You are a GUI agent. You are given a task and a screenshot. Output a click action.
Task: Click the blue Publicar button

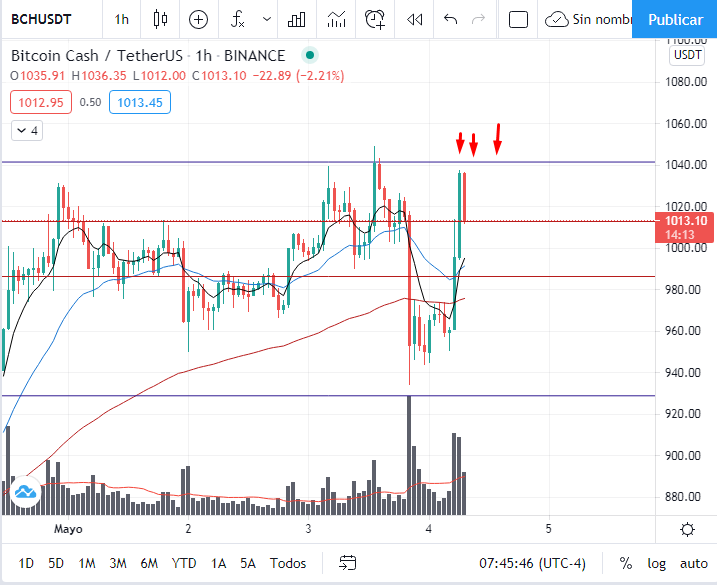tap(675, 20)
